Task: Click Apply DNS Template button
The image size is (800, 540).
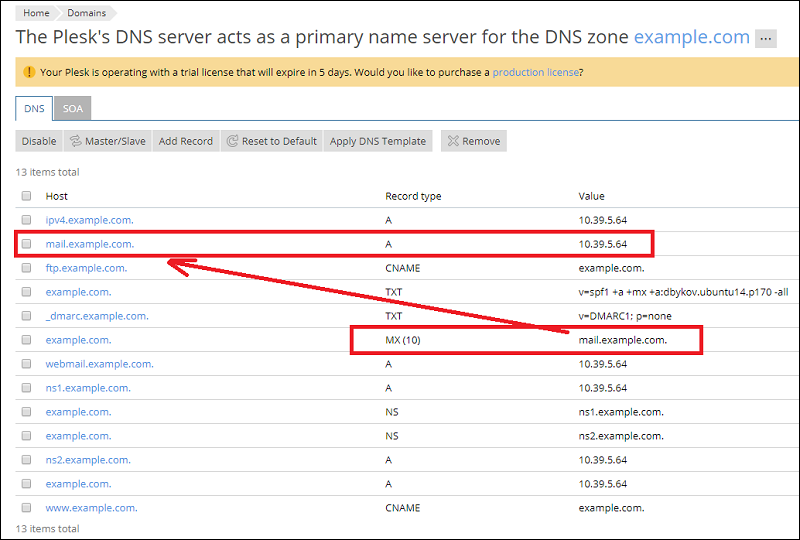Action: 377,141
